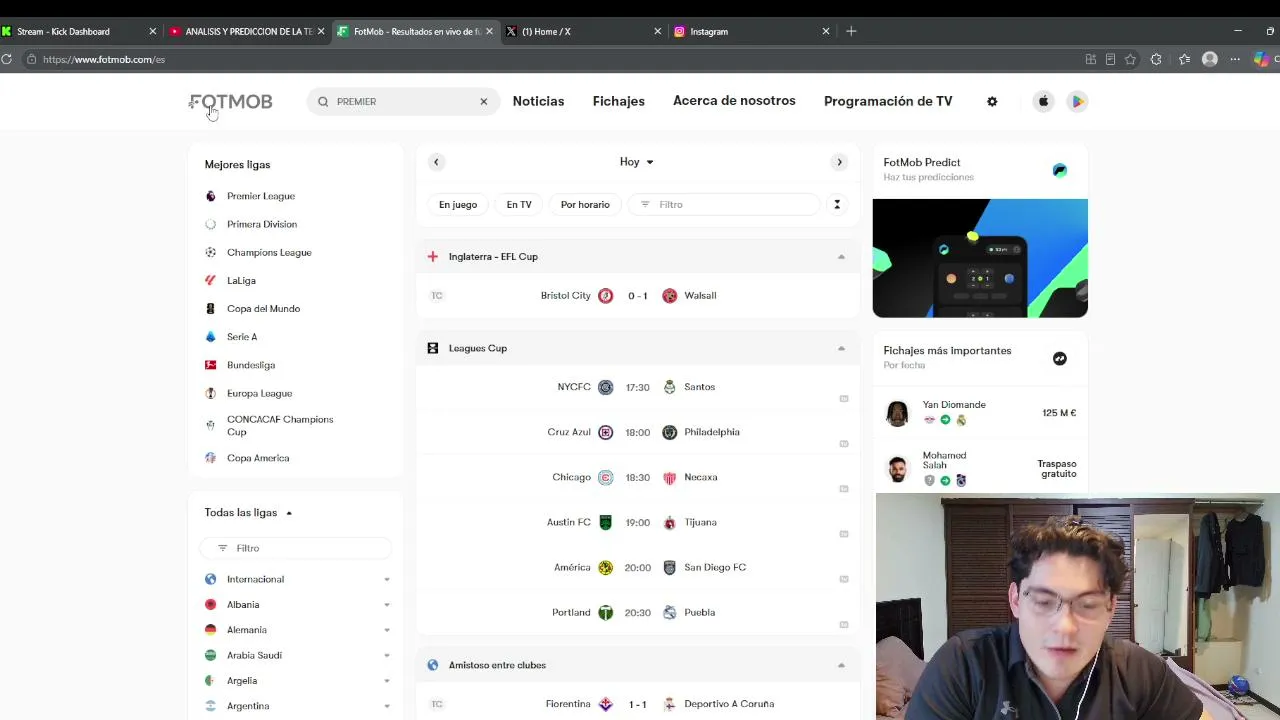Image resolution: width=1280 pixels, height=720 pixels.
Task: Open Fichajes más importantes arrow icon
Action: (1059, 358)
